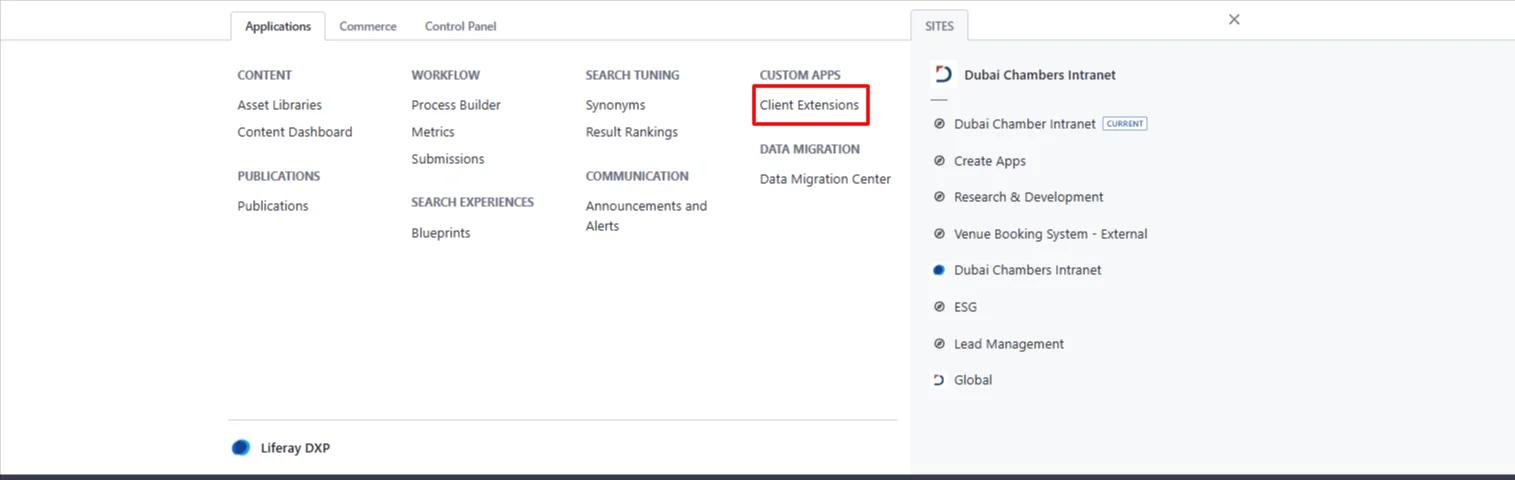
Task: Go to the Global site
Action: point(972,380)
